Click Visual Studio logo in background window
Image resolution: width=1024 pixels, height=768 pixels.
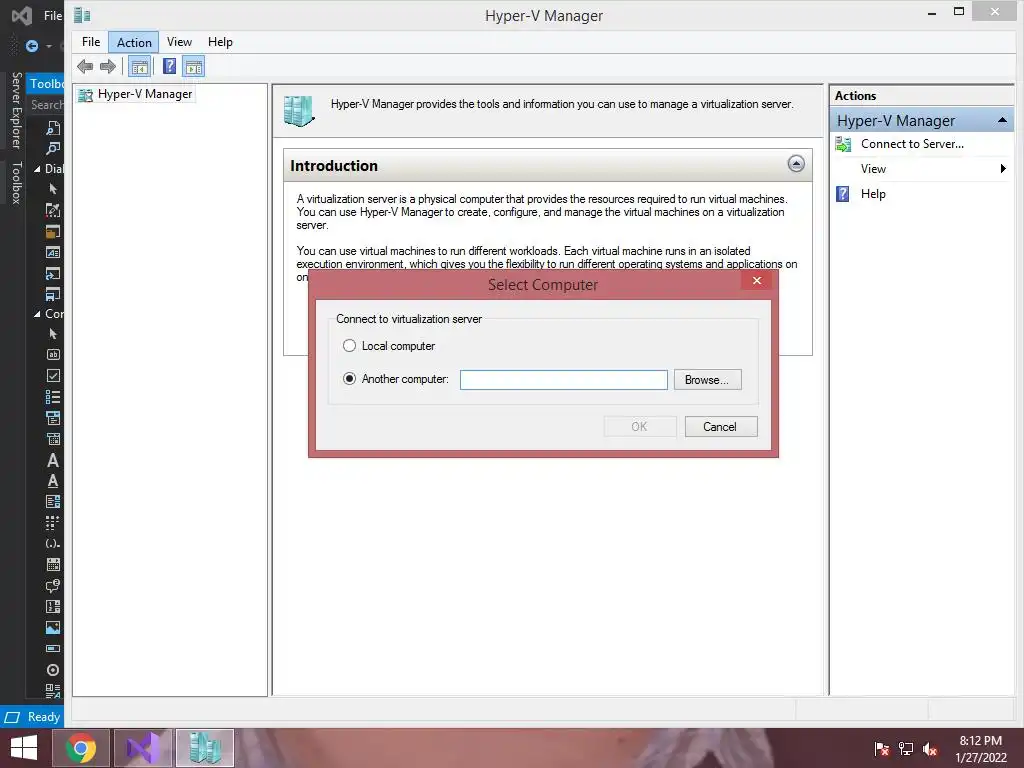tap(22, 15)
